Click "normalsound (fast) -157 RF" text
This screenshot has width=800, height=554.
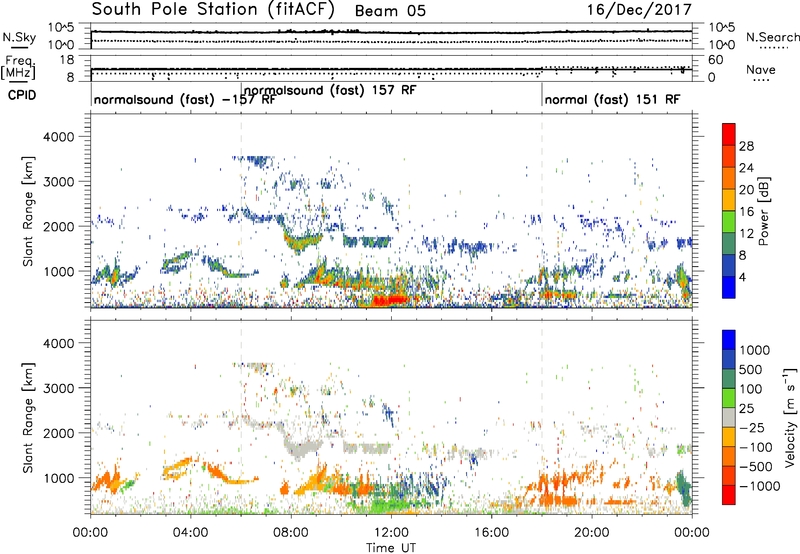point(185,99)
